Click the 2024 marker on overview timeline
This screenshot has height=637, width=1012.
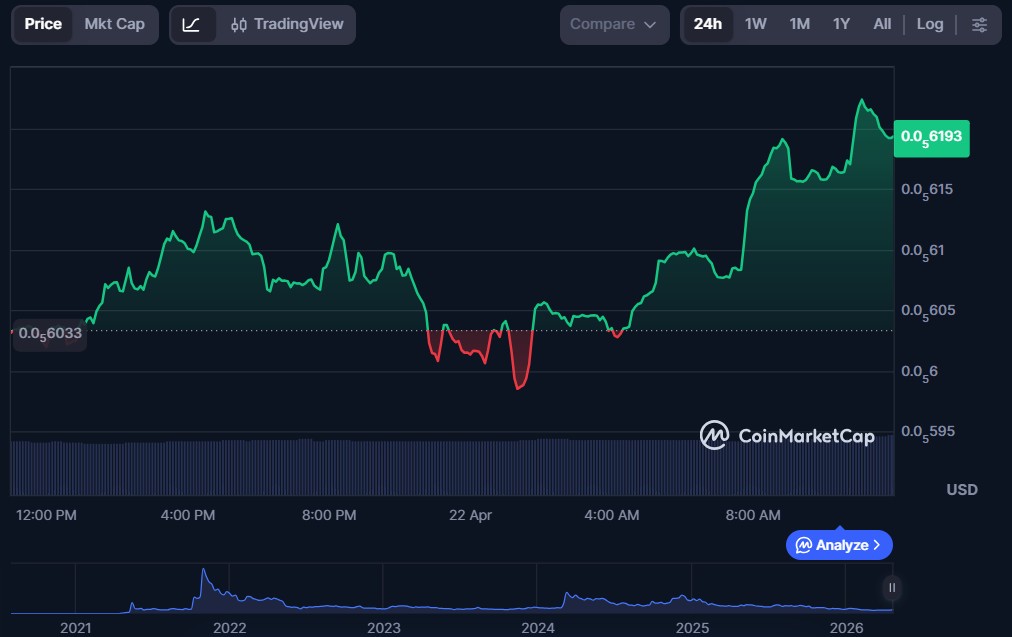(538, 627)
